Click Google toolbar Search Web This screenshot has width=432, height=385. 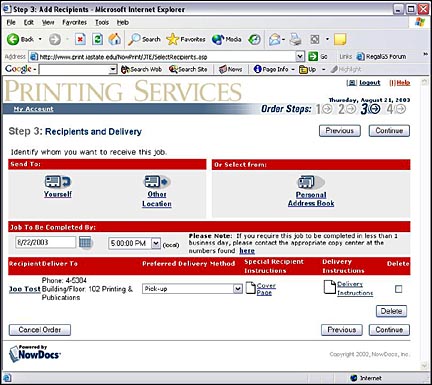[142, 69]
